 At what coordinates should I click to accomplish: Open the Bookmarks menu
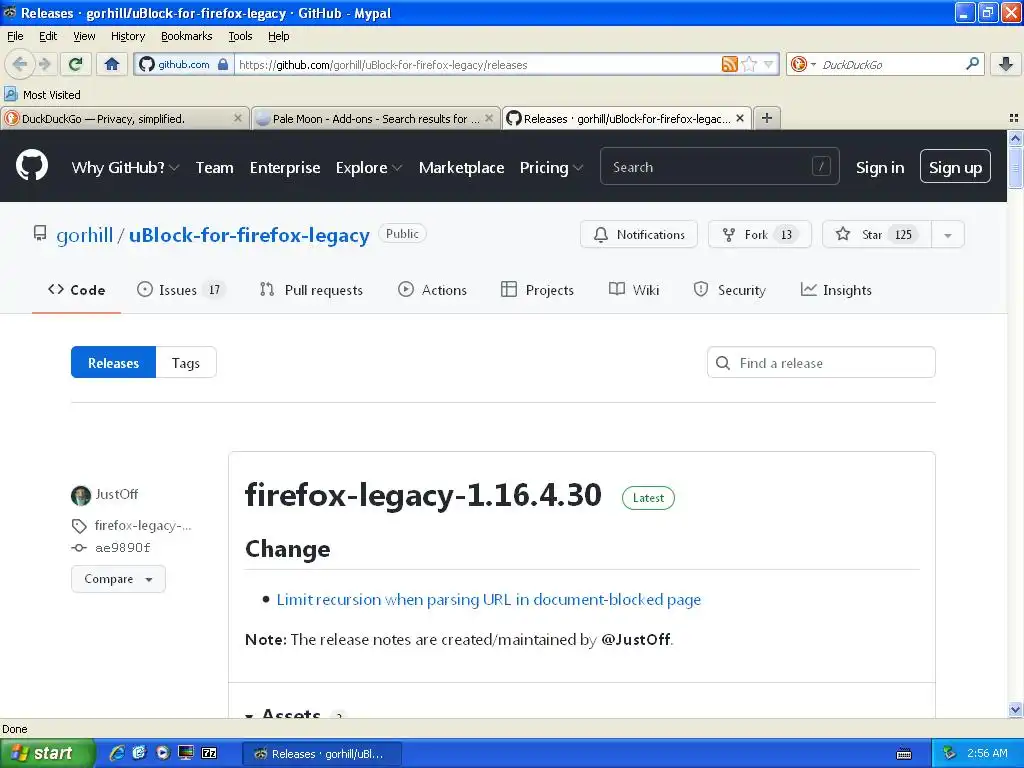click(x=187, y=36)
